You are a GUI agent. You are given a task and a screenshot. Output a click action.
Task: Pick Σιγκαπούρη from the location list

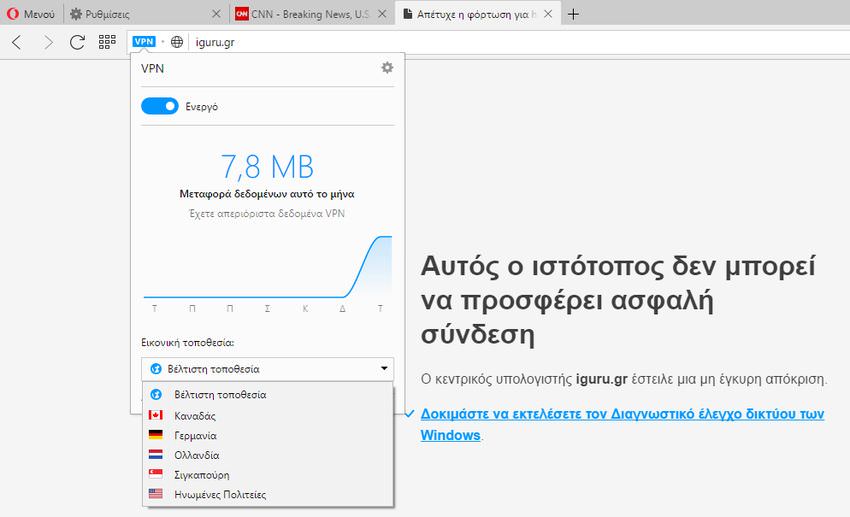coord(200,475)
